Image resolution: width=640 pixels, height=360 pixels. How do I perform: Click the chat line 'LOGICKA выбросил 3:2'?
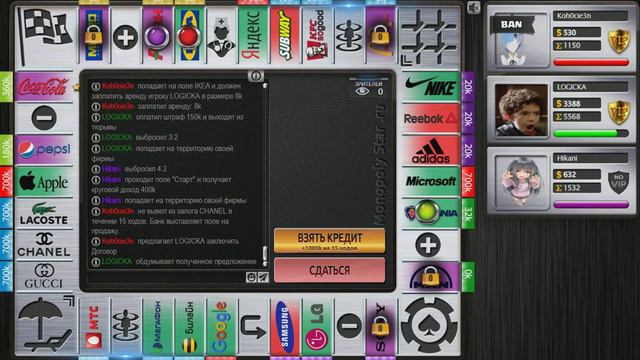coord(135,138)
